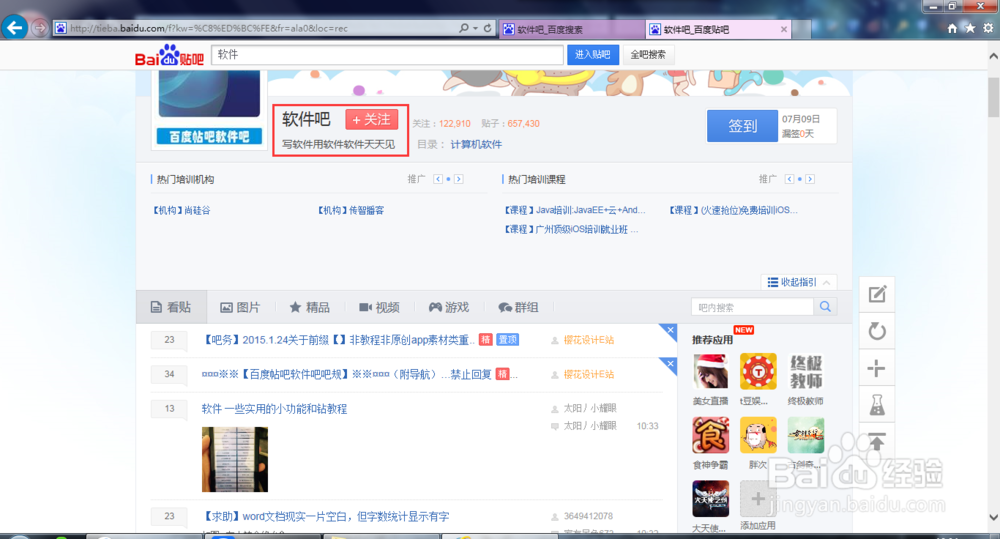
Task: Open the 【求助】word文档 post
Action: (326, 517)
